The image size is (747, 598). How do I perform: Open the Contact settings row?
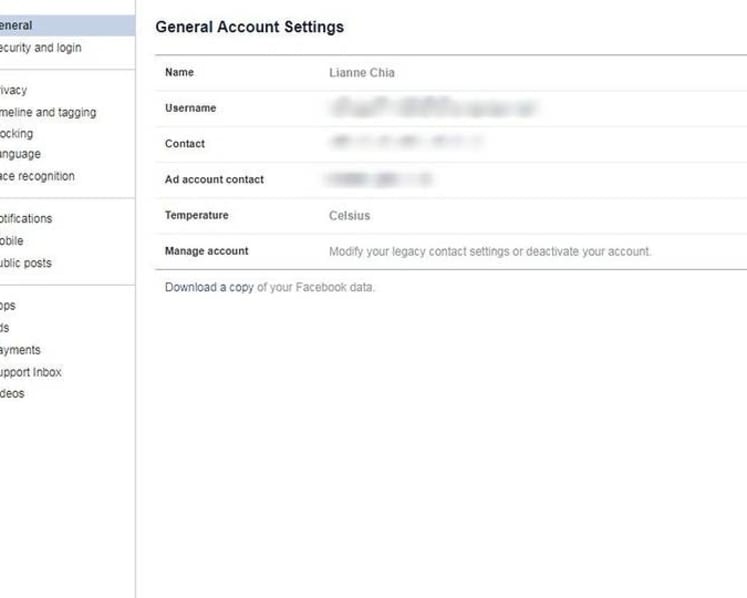click(x=451, y=144)
